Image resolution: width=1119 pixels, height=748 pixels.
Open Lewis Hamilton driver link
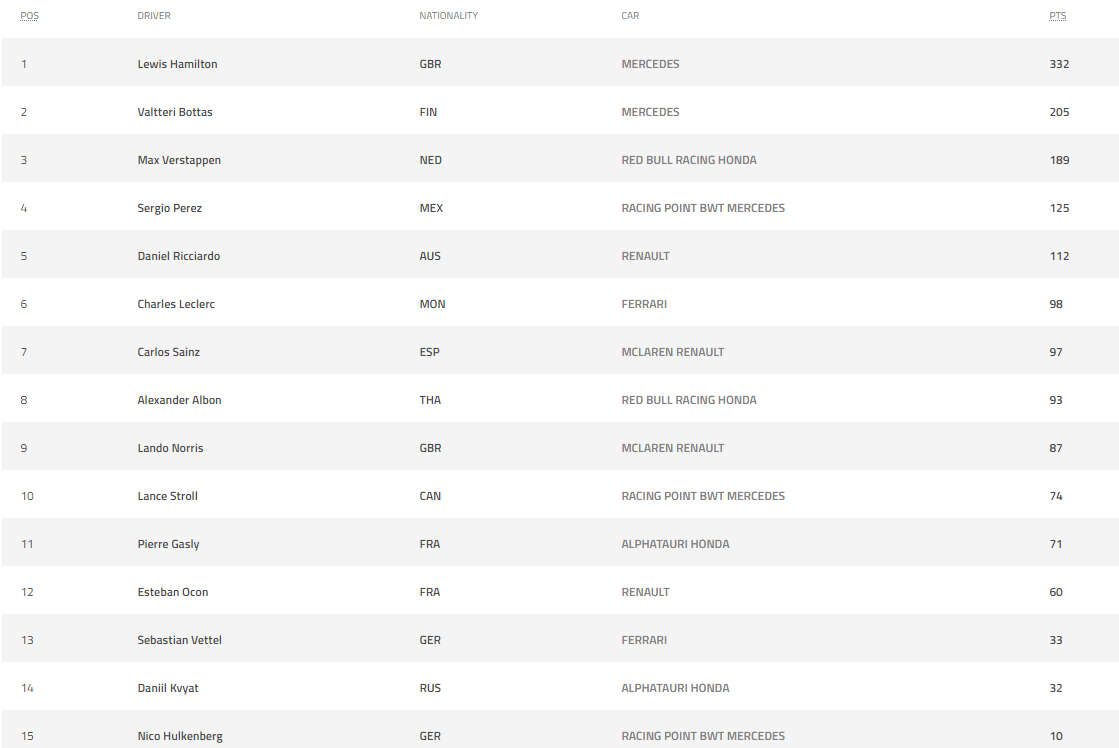[177, 64]
